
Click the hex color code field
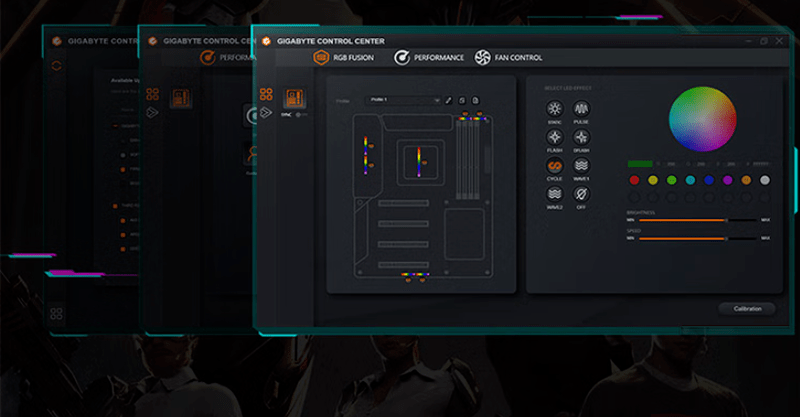pyautogui.click(x=761, y=164)
